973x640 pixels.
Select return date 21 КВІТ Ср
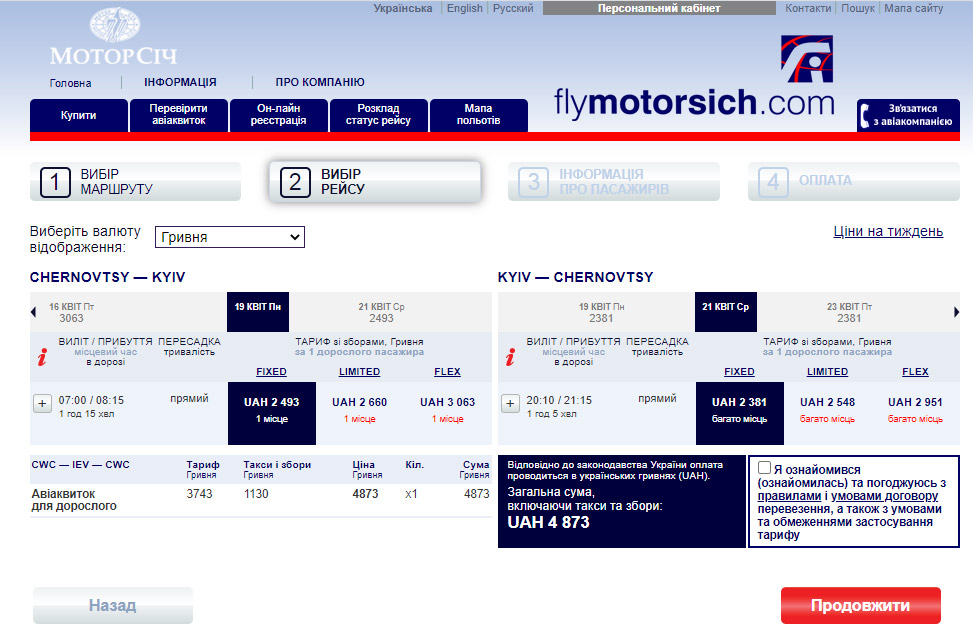pos(725,312)
